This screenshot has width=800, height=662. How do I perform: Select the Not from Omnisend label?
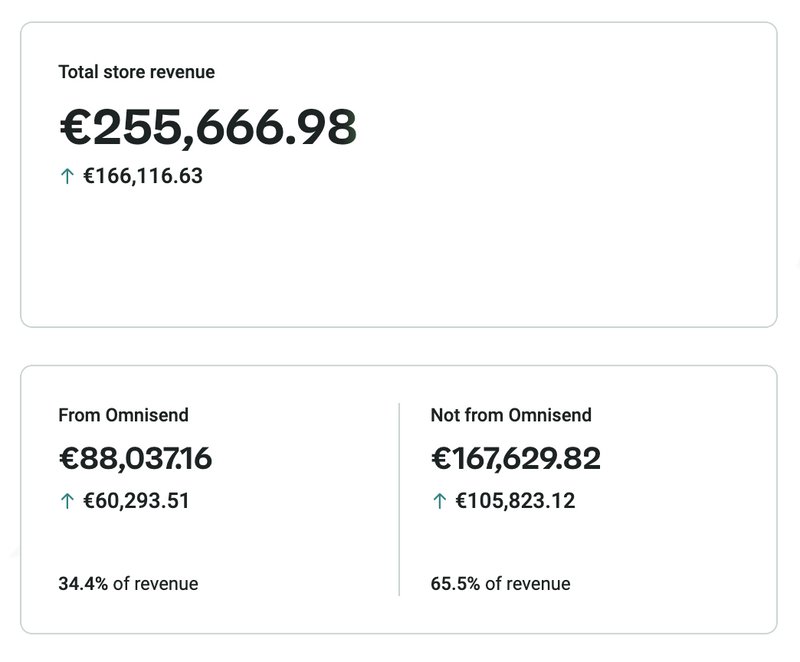511,415
